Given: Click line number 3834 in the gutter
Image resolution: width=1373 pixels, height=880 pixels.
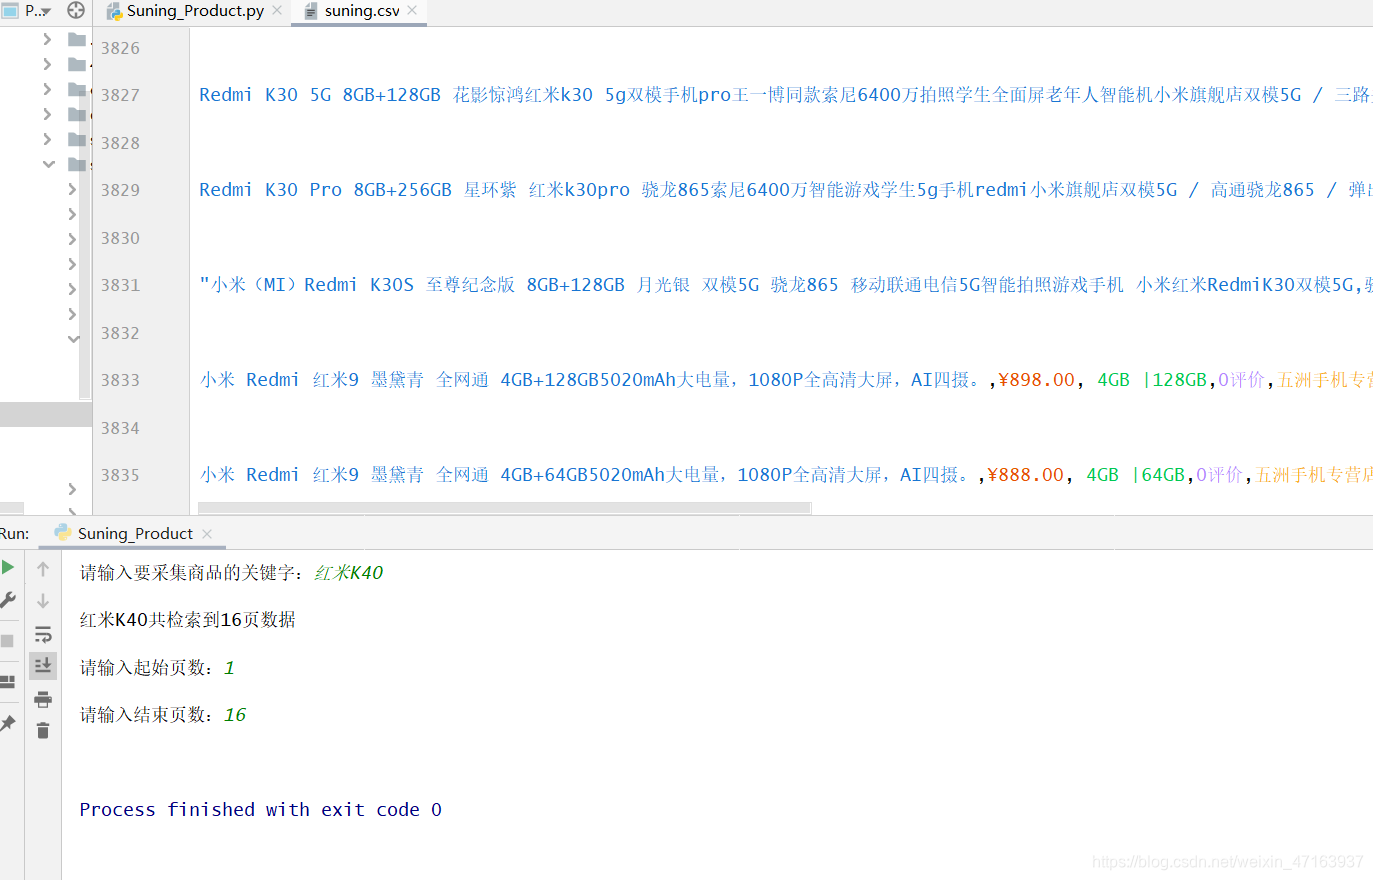Looking at the screenshot, I should point(120,428).
